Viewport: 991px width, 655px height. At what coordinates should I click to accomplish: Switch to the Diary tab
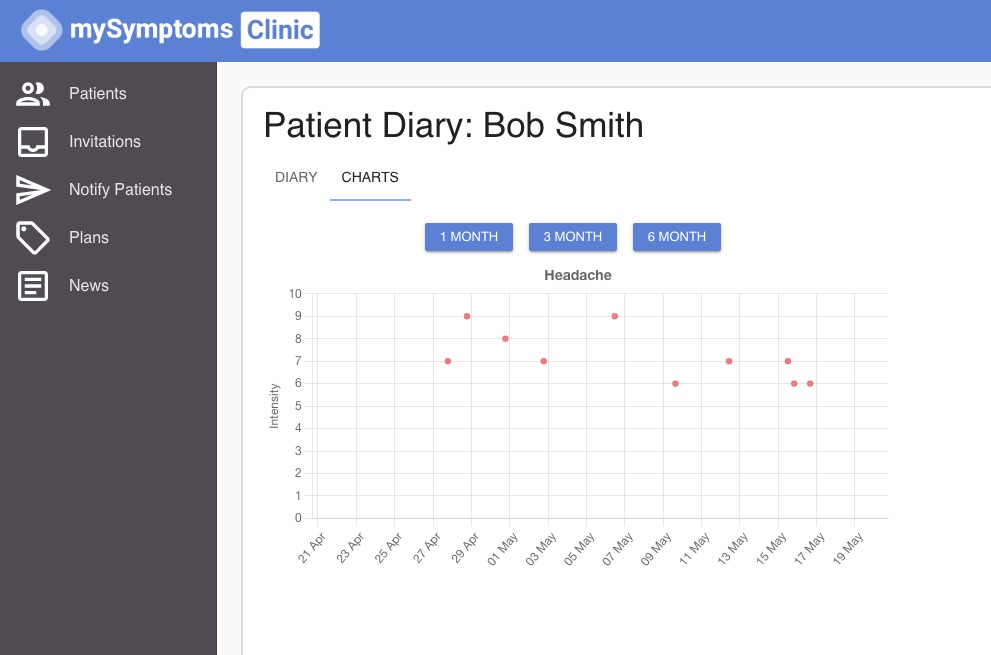point(296,178)
